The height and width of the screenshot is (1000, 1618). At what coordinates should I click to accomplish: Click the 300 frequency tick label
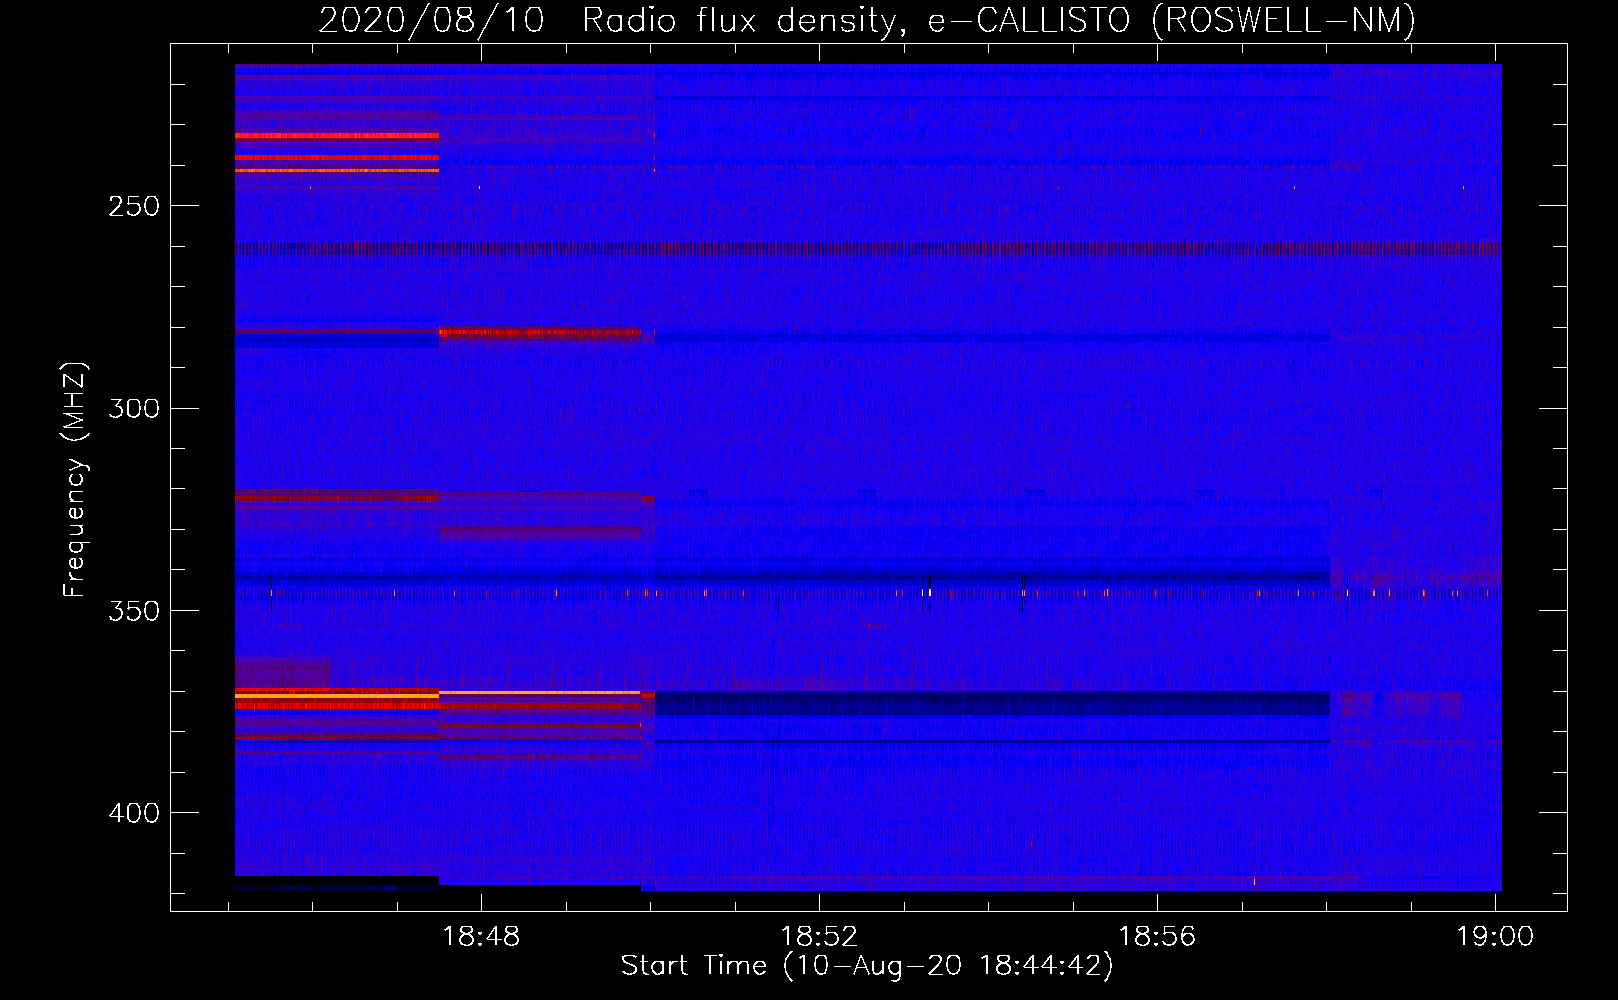tap(134, 408)
